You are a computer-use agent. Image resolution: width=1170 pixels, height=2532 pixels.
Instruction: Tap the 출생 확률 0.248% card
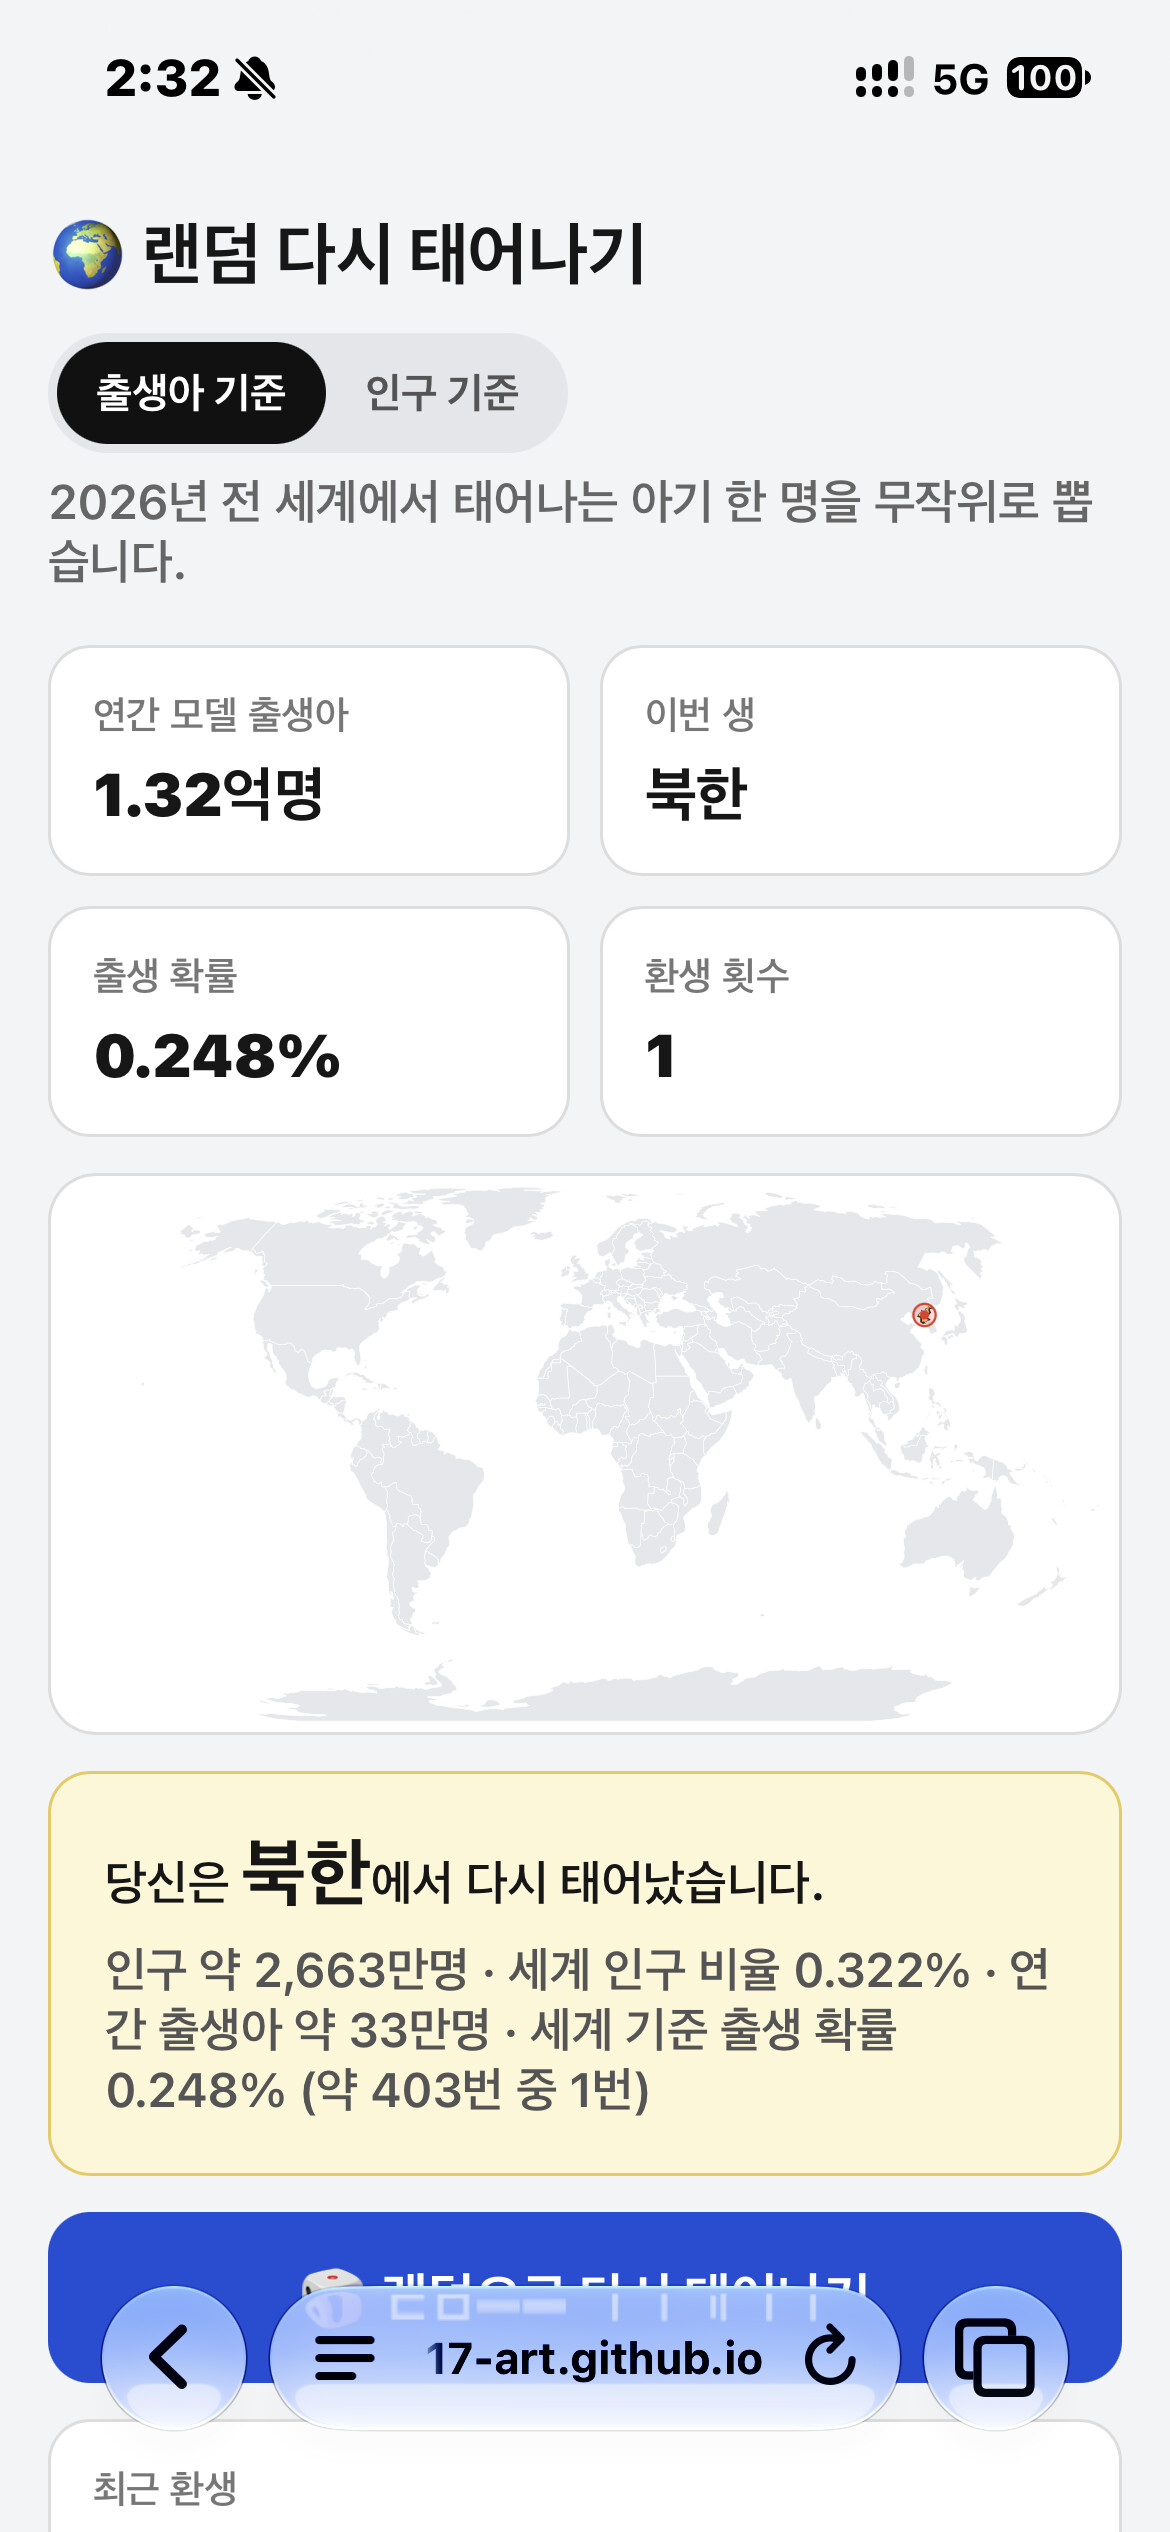[x=309, y=1021]
